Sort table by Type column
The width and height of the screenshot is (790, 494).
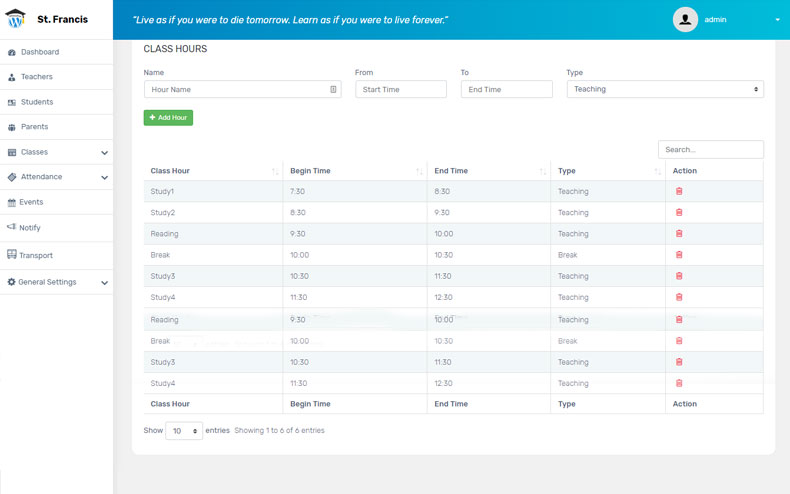(658, 172)
